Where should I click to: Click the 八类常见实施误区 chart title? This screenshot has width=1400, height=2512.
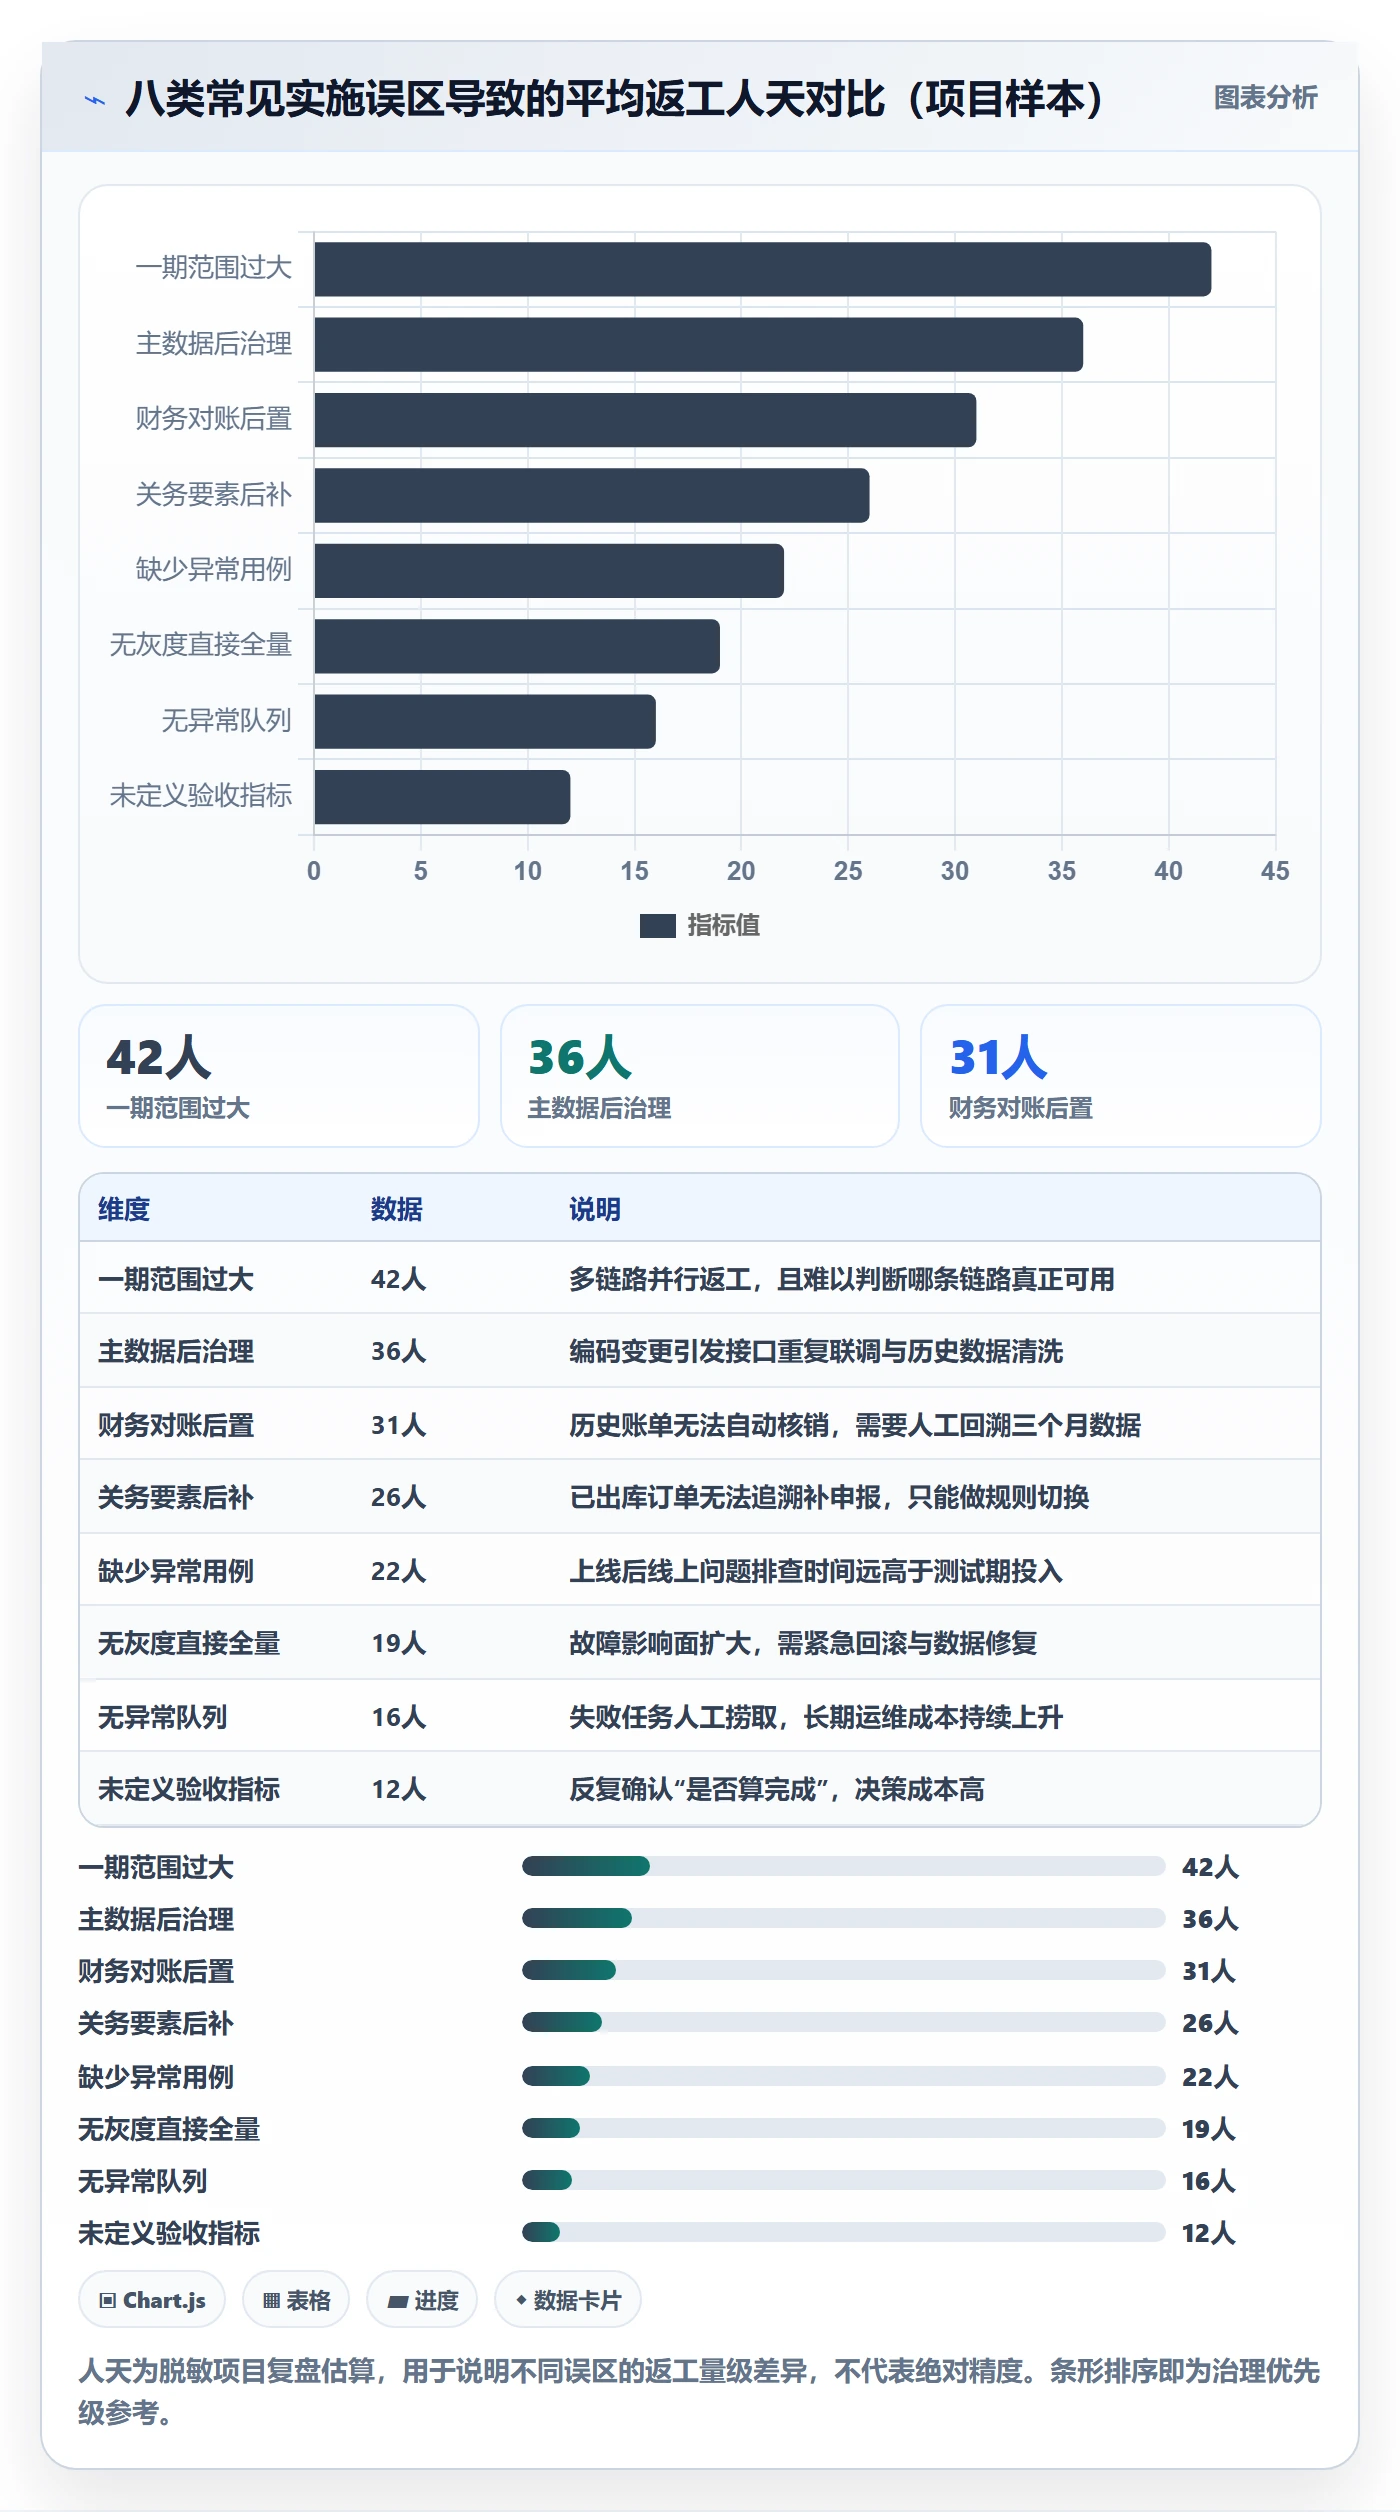(x=615, y=99)
